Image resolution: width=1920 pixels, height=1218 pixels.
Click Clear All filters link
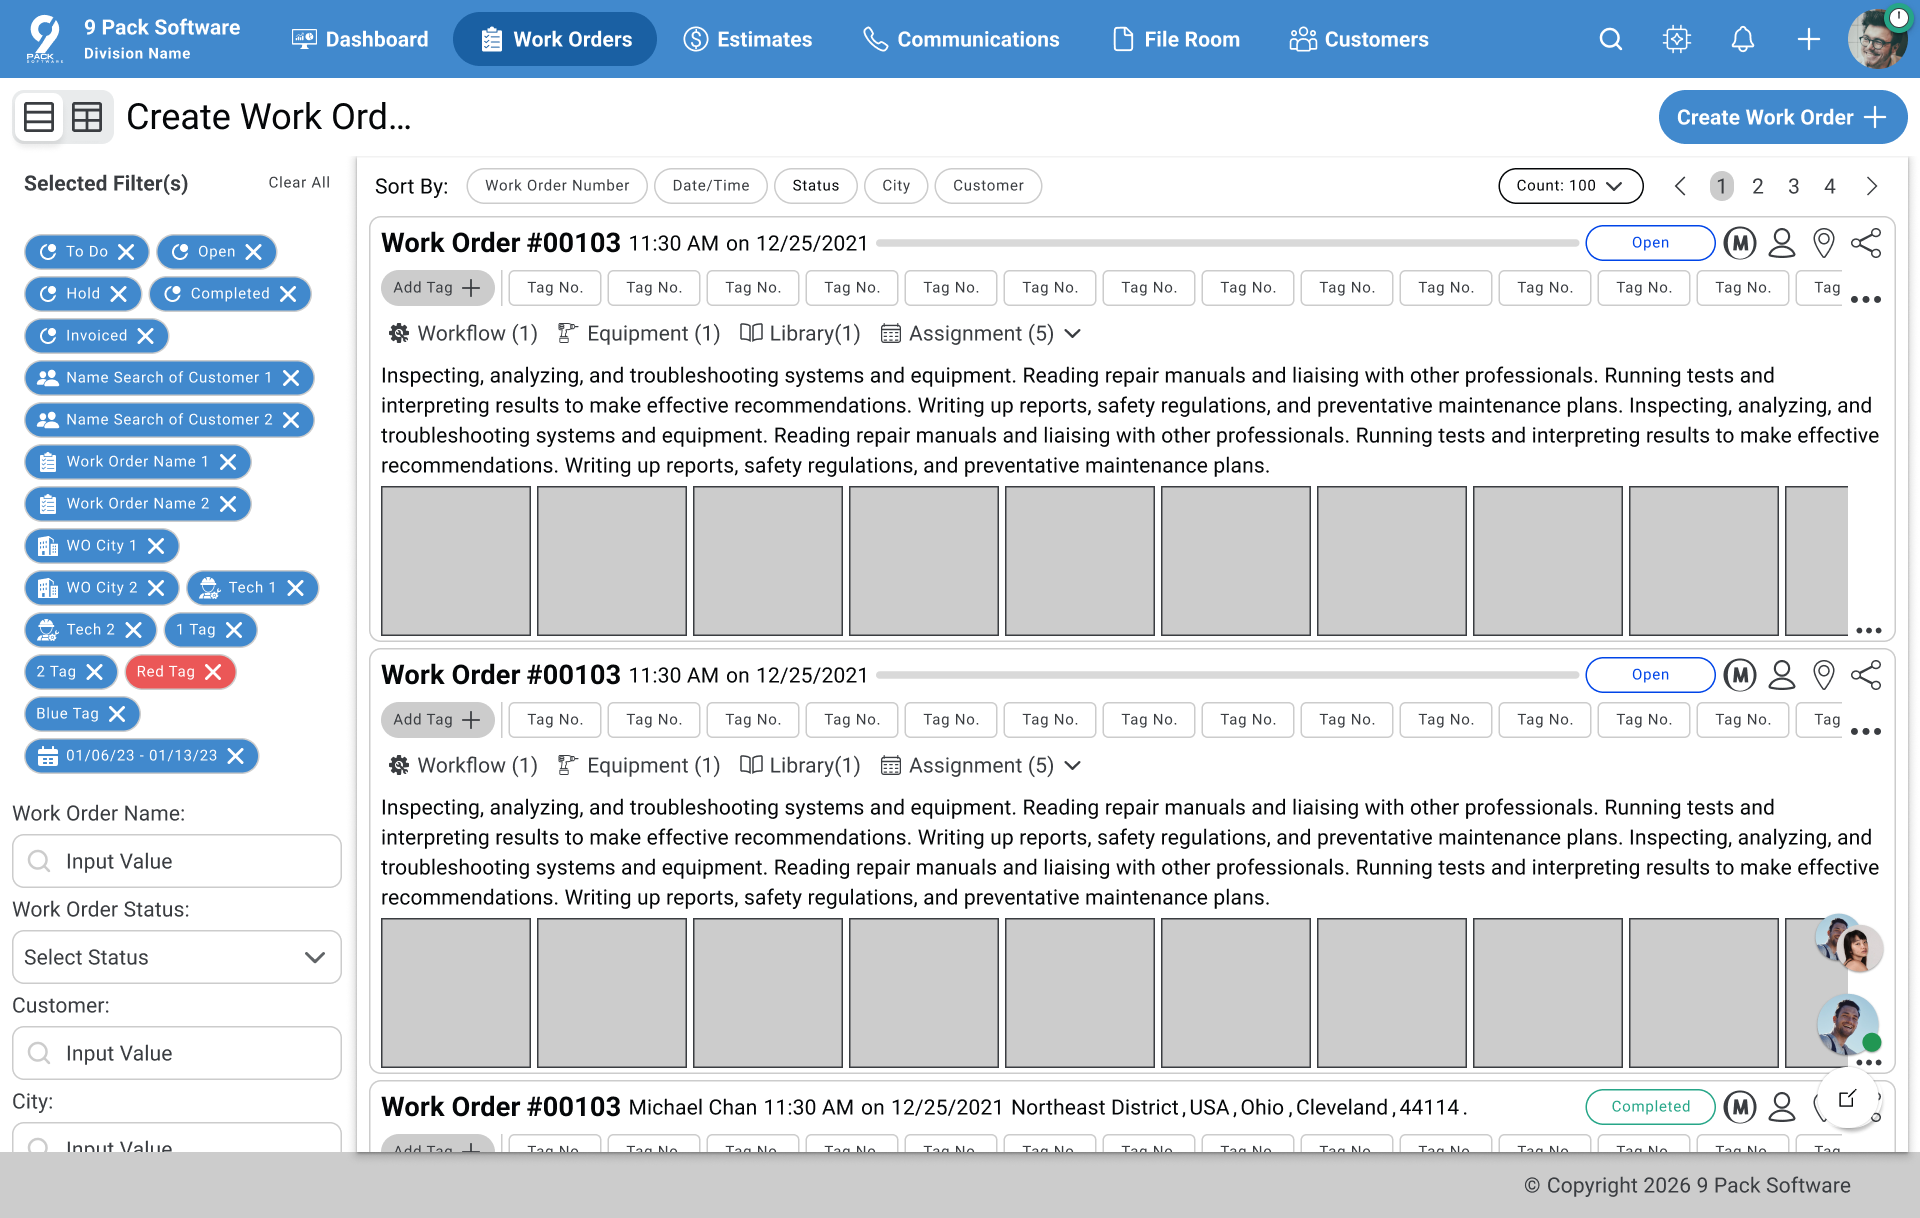tap(299, 183)
